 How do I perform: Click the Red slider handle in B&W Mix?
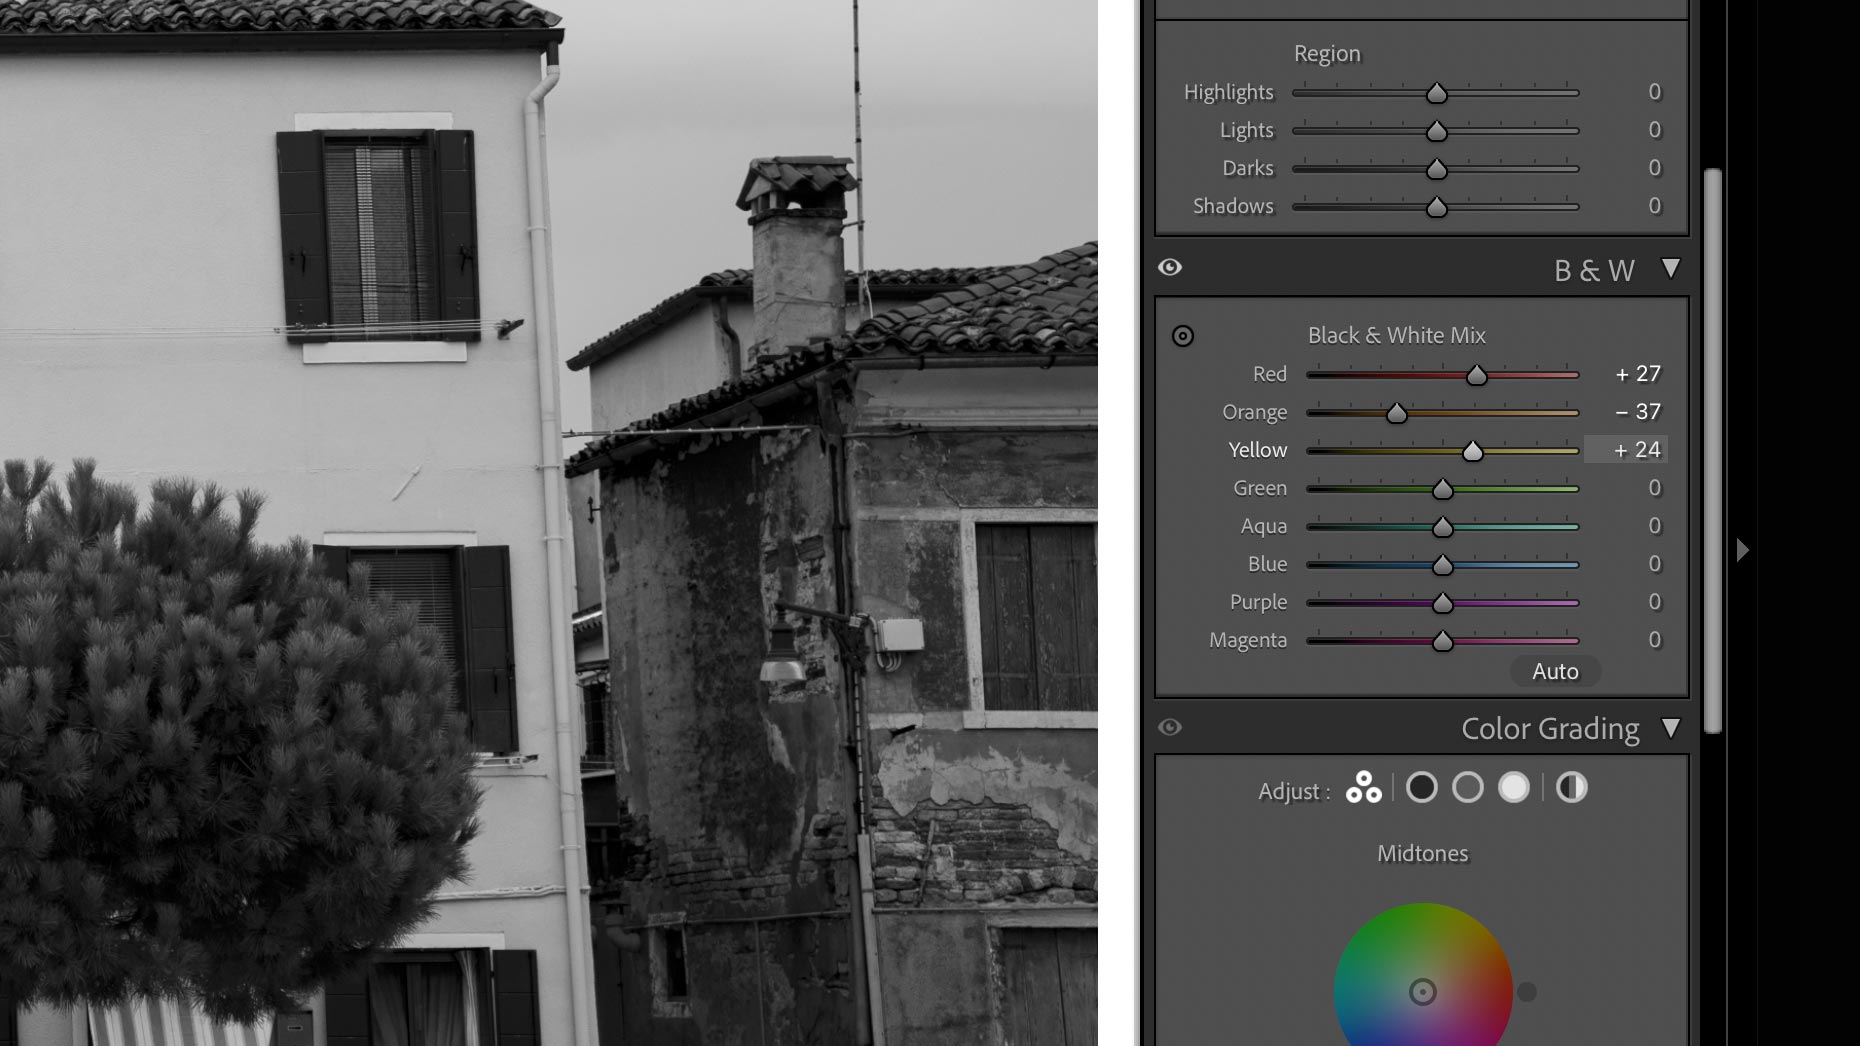tap(1477, 375)
